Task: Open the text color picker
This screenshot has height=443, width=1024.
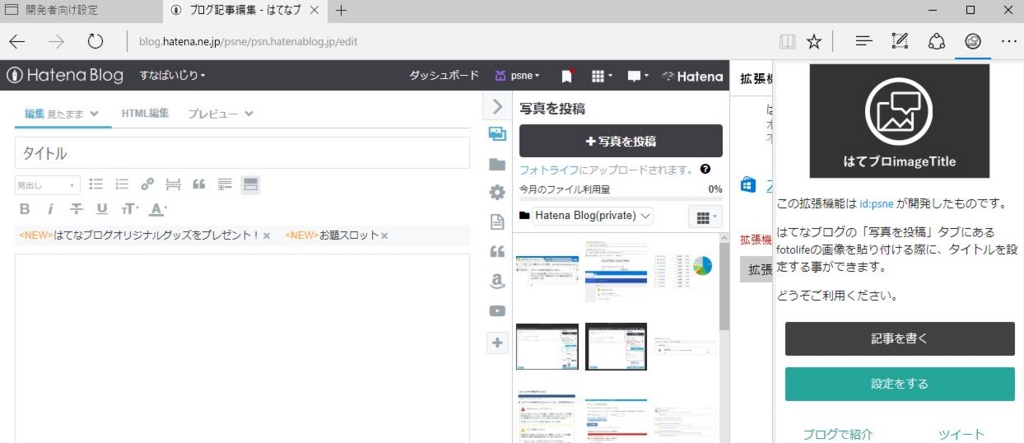Action: coord(158,209)
